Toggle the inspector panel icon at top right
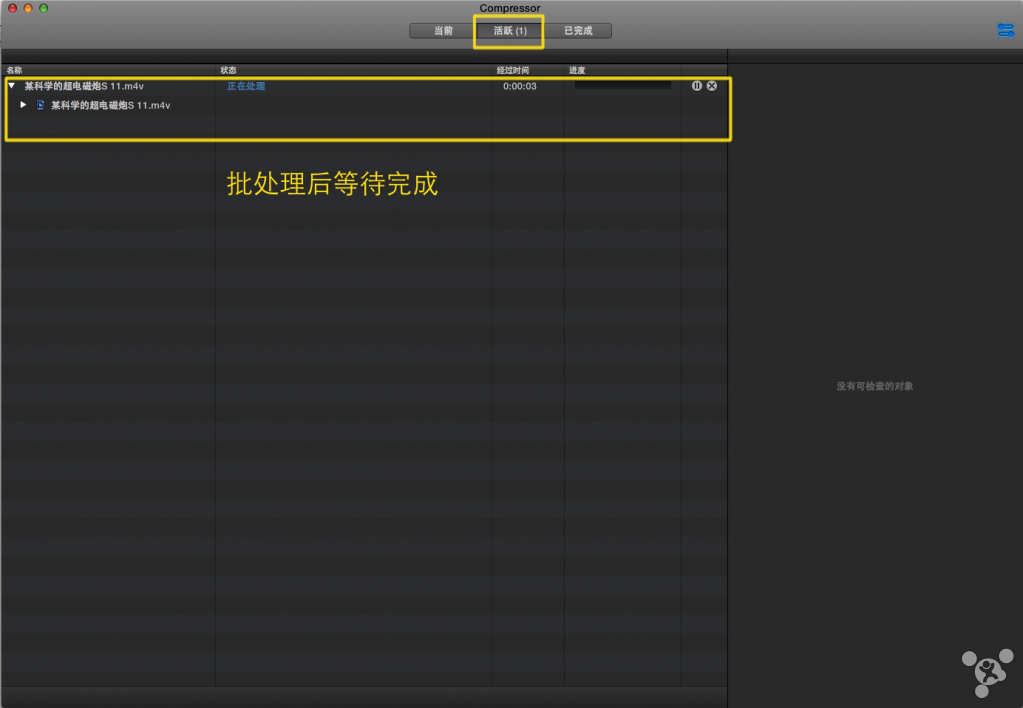This screenshot has width=1023, height=708. (x=1005, y=30)
